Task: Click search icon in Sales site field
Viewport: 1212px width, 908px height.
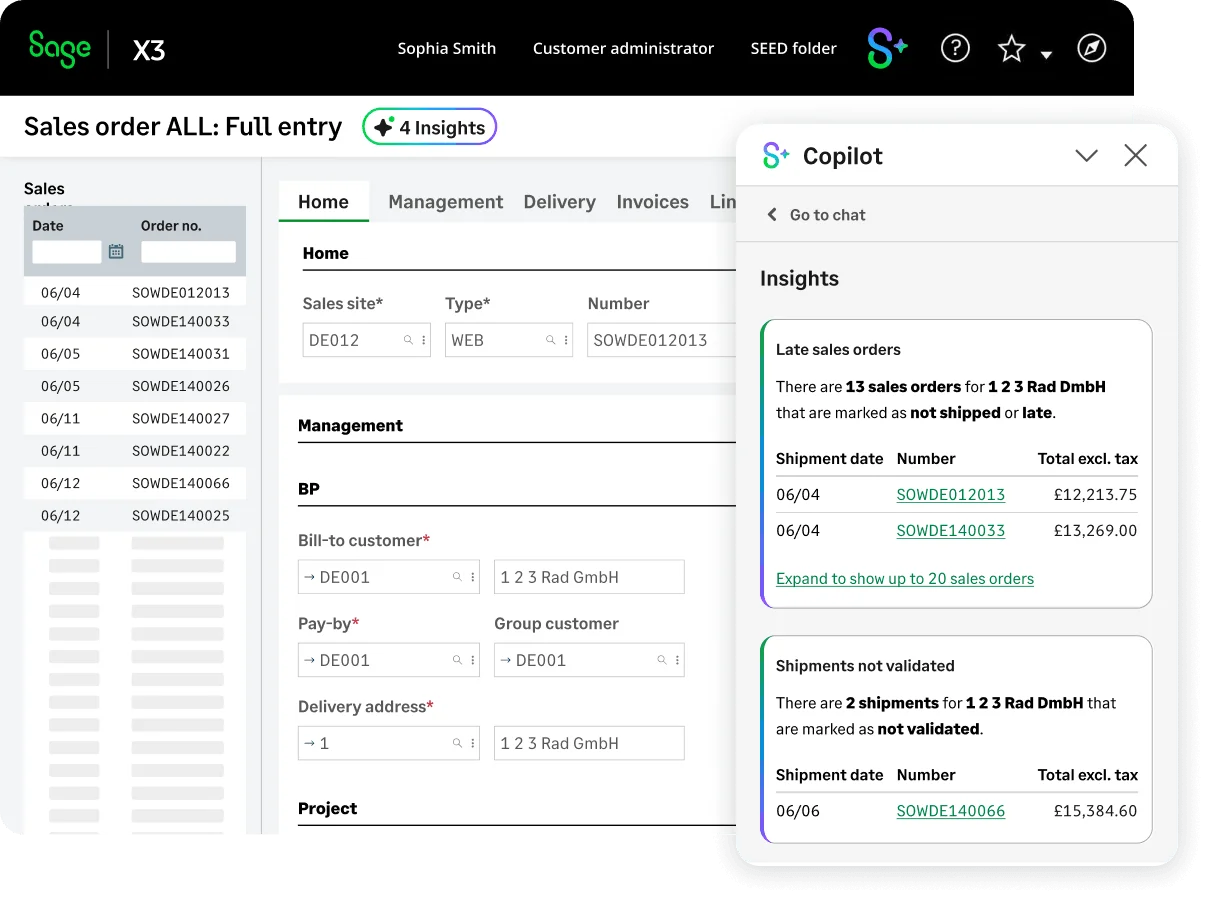Action: [x=408, y=340]
